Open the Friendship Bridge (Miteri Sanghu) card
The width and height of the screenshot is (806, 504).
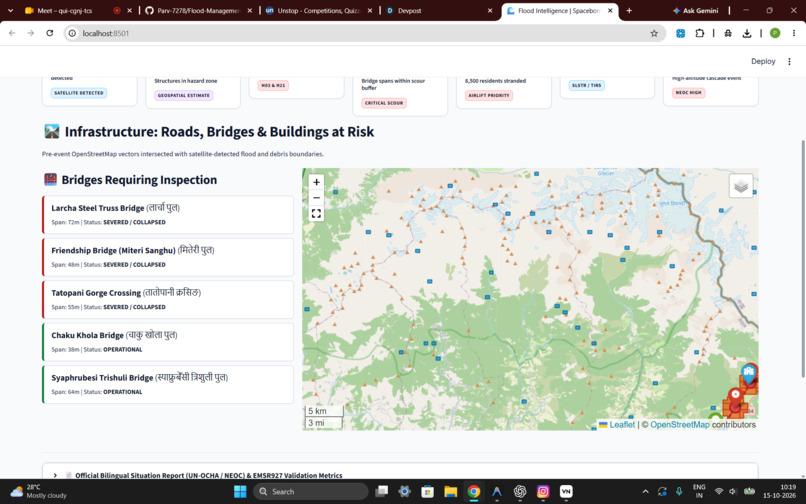pos(168,257)
